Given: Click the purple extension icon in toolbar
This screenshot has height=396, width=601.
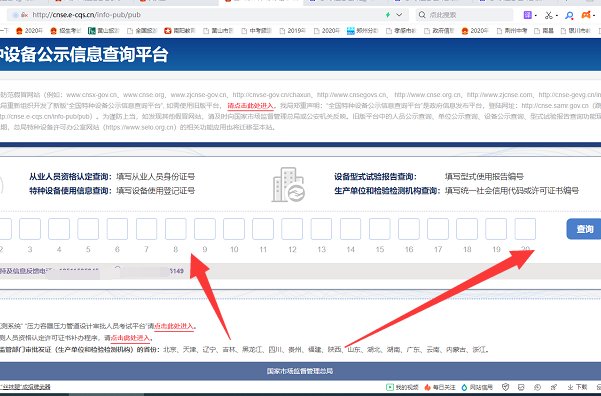Looking at the screenshot, I should click(527, 15).
